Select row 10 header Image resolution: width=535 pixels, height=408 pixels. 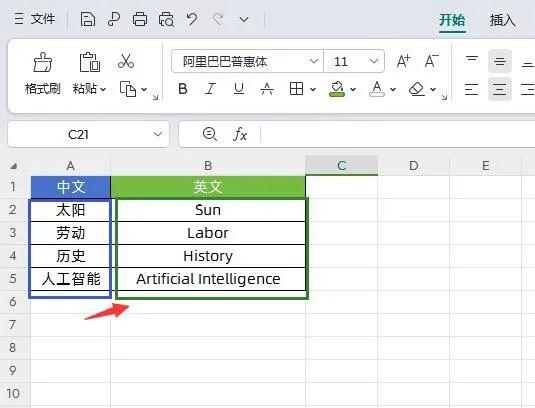[x=13, y=393]
